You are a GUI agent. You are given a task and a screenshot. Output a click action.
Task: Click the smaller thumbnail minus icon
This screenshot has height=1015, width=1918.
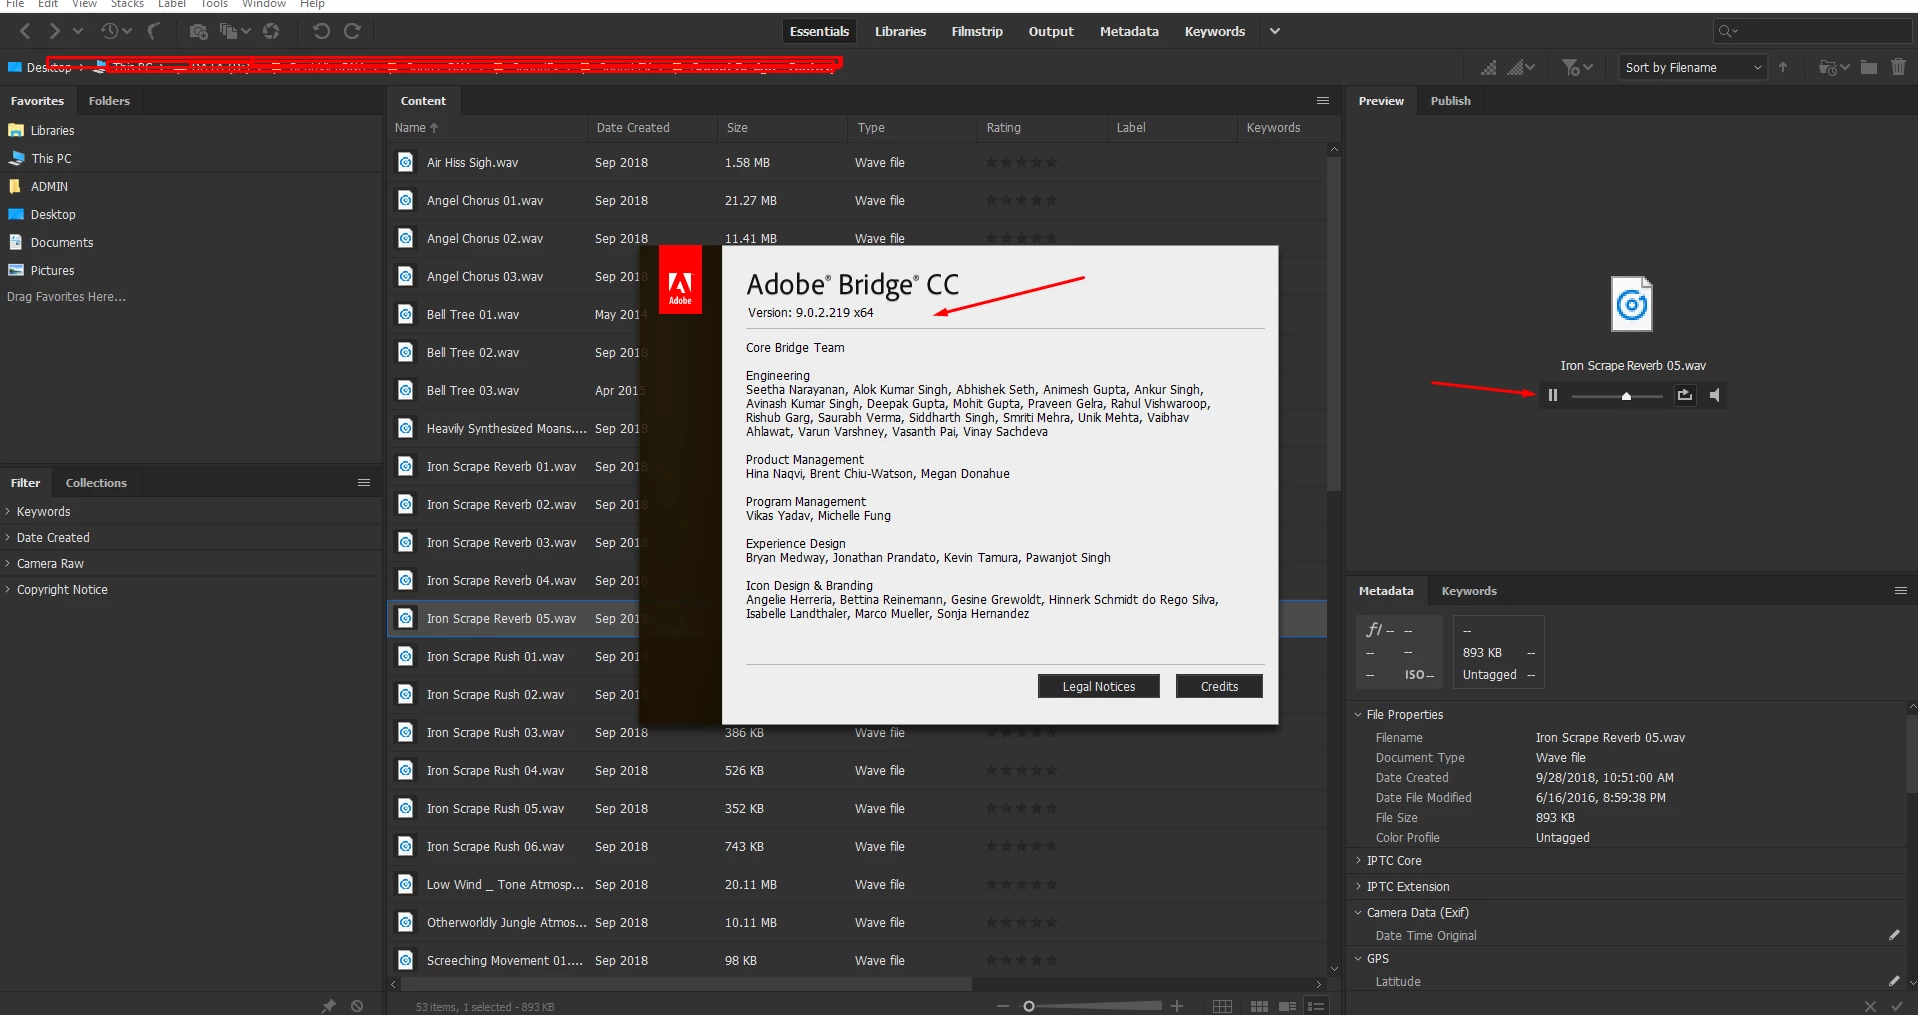(1003, 1006)
